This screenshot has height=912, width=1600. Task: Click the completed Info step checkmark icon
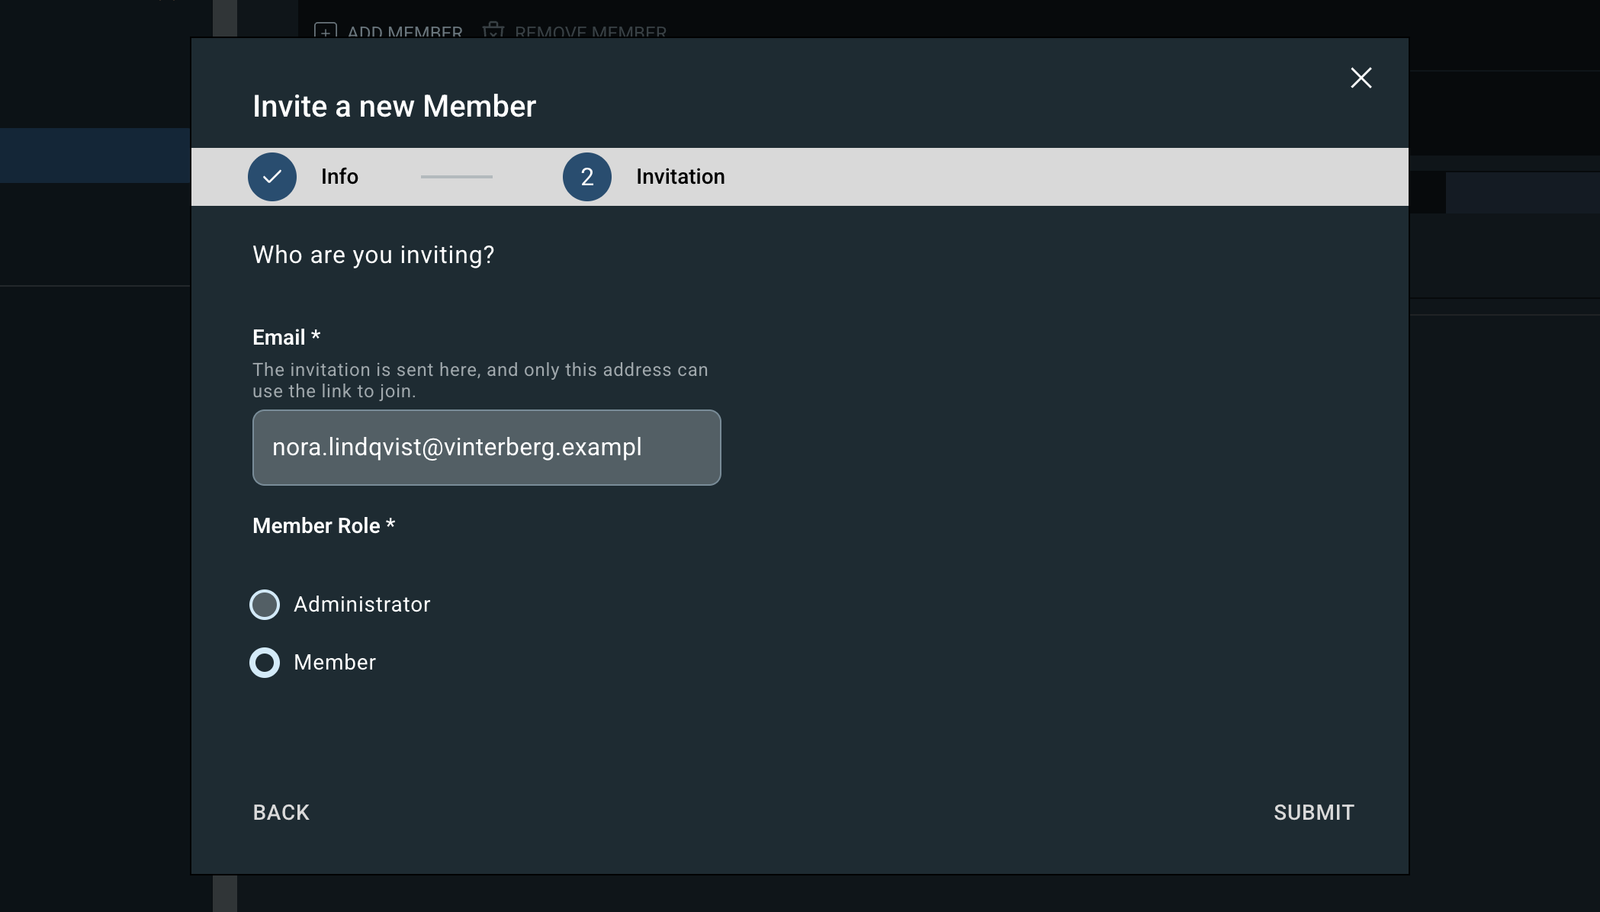pyautogui.click(x=272, y=177)
